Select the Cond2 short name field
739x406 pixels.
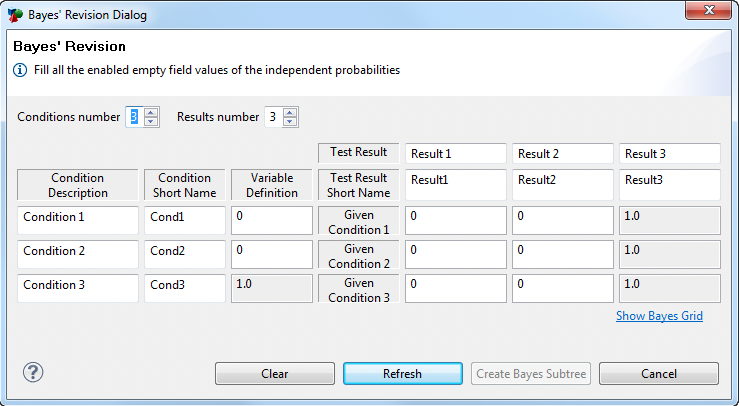click(185, 254)
